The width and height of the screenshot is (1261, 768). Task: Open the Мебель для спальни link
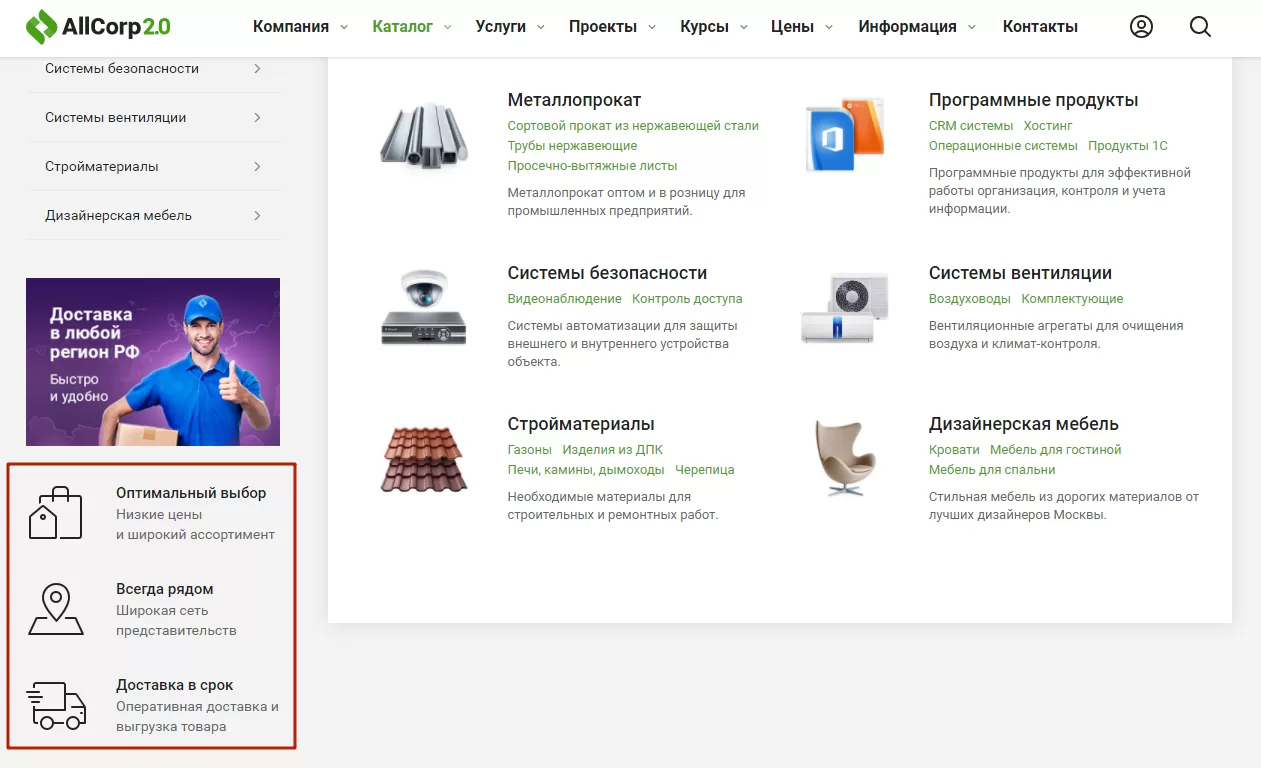[x=991, y=470]
